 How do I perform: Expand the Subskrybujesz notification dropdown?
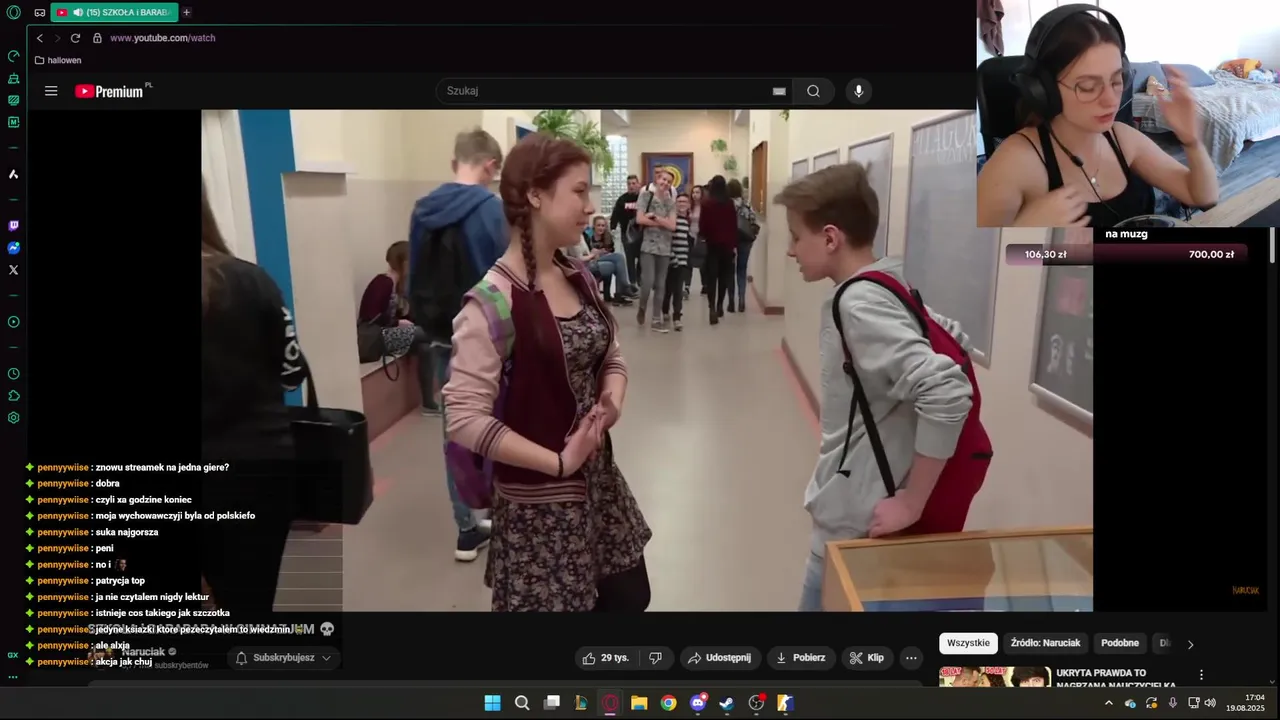click(283, 658)
